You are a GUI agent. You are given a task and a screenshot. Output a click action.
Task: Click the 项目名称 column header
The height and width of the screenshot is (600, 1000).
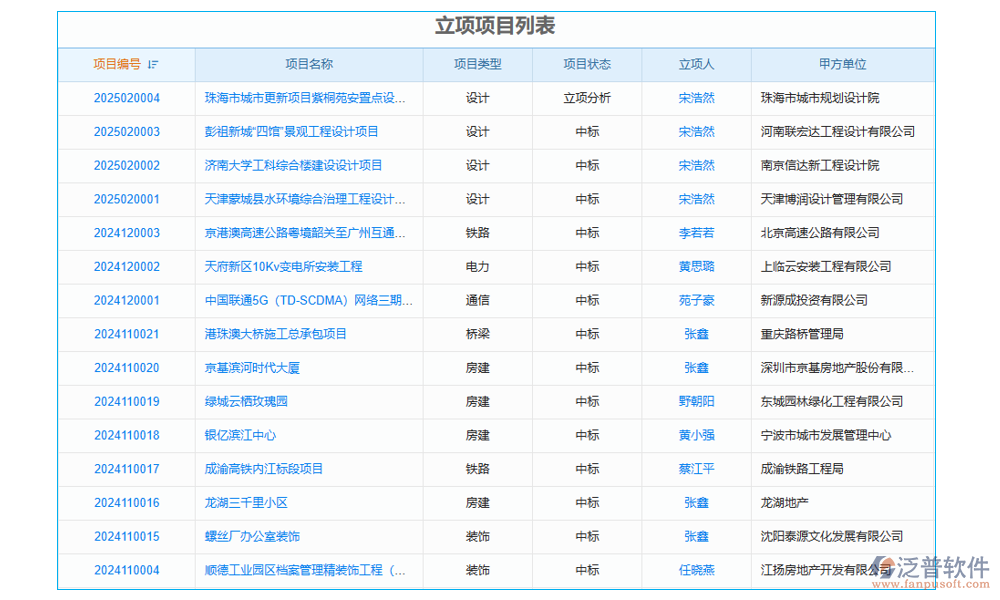coord(308,64)
